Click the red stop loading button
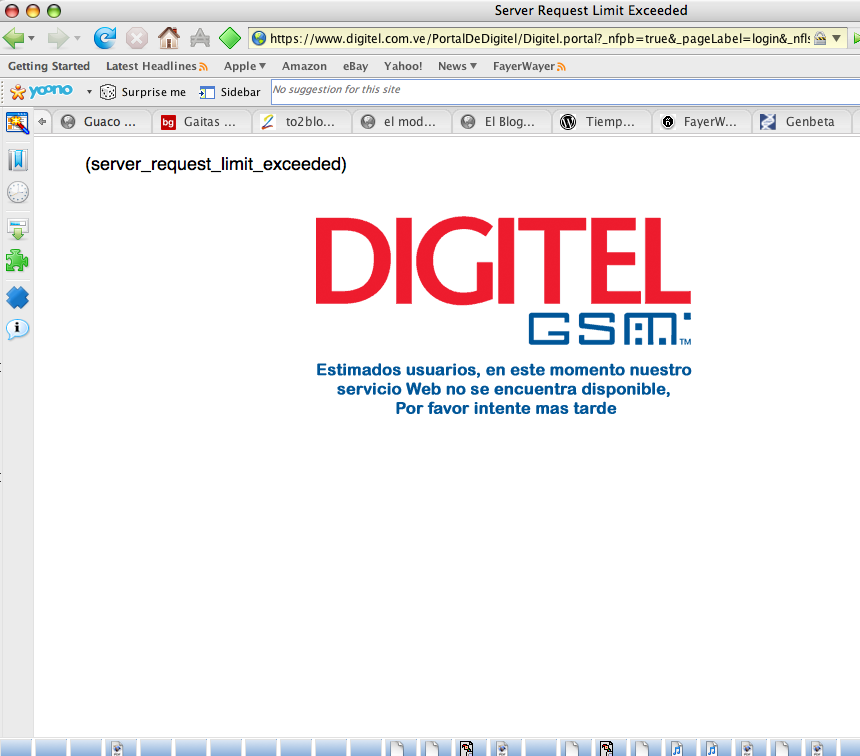Screen dimensions: 860x756 point(137,38)
